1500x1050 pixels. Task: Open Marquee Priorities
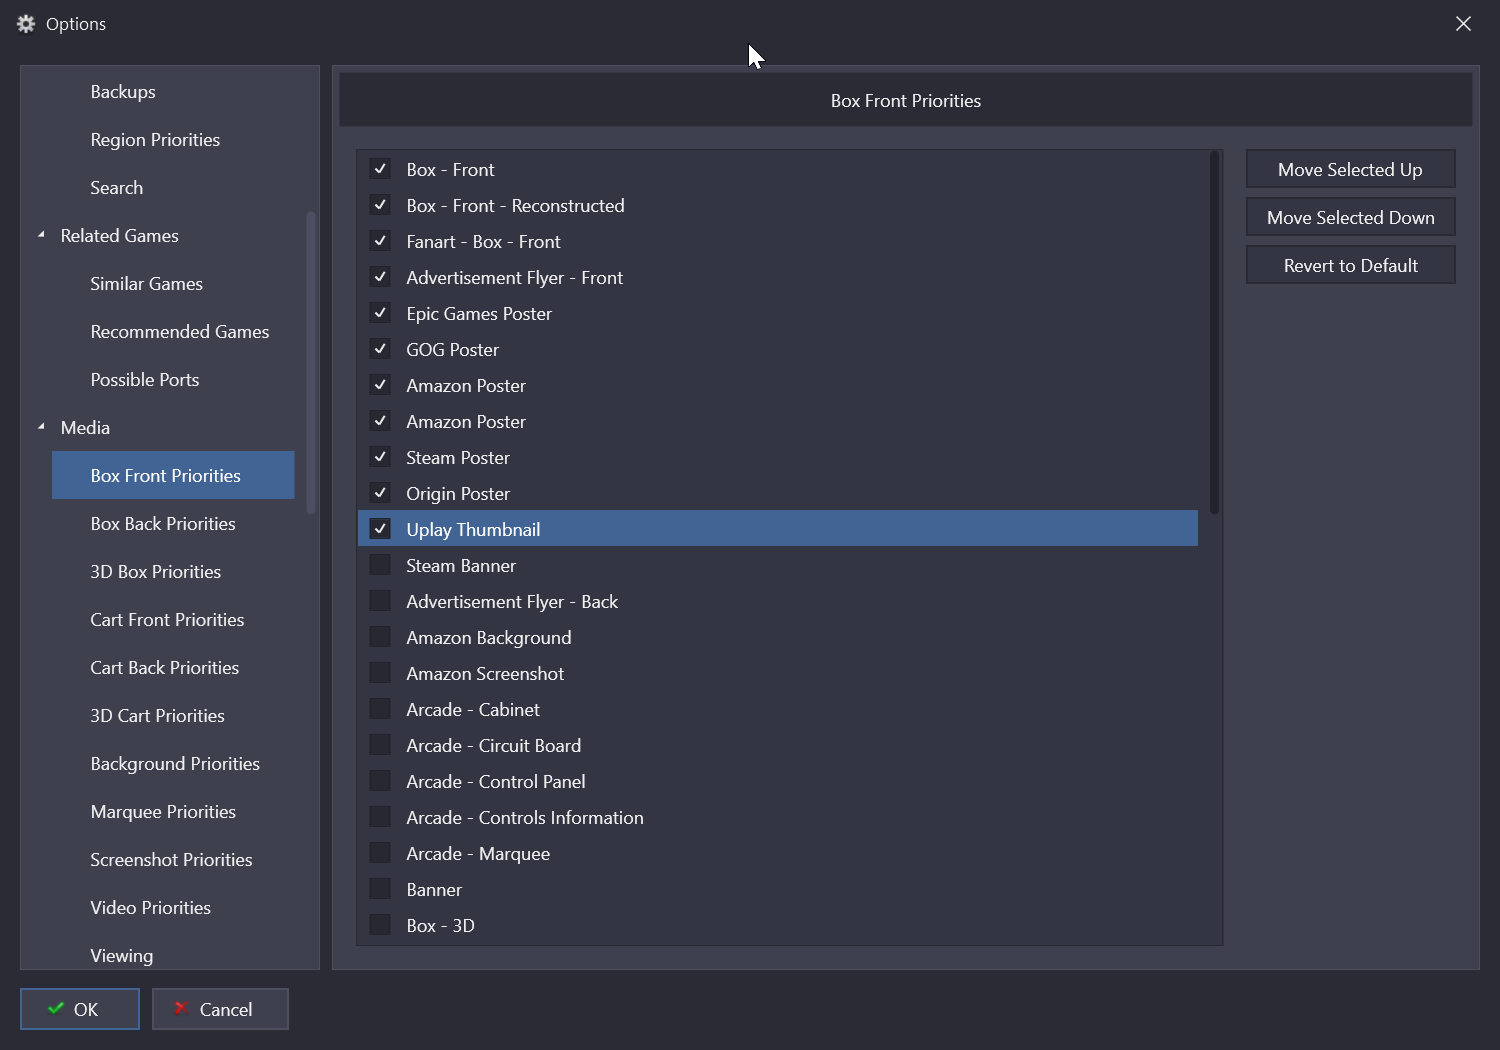pos(163,811)
